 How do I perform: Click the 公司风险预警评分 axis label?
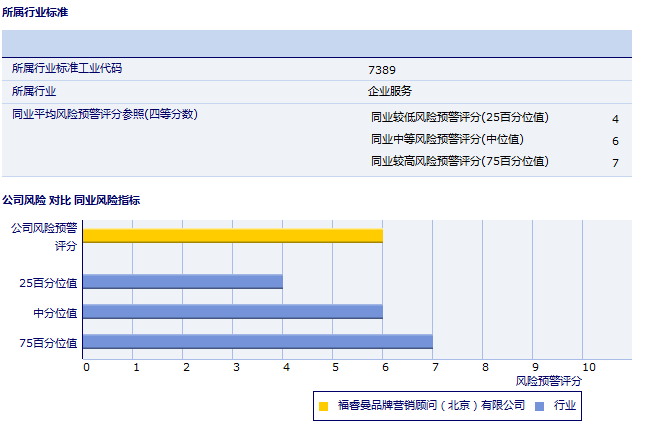44,236
